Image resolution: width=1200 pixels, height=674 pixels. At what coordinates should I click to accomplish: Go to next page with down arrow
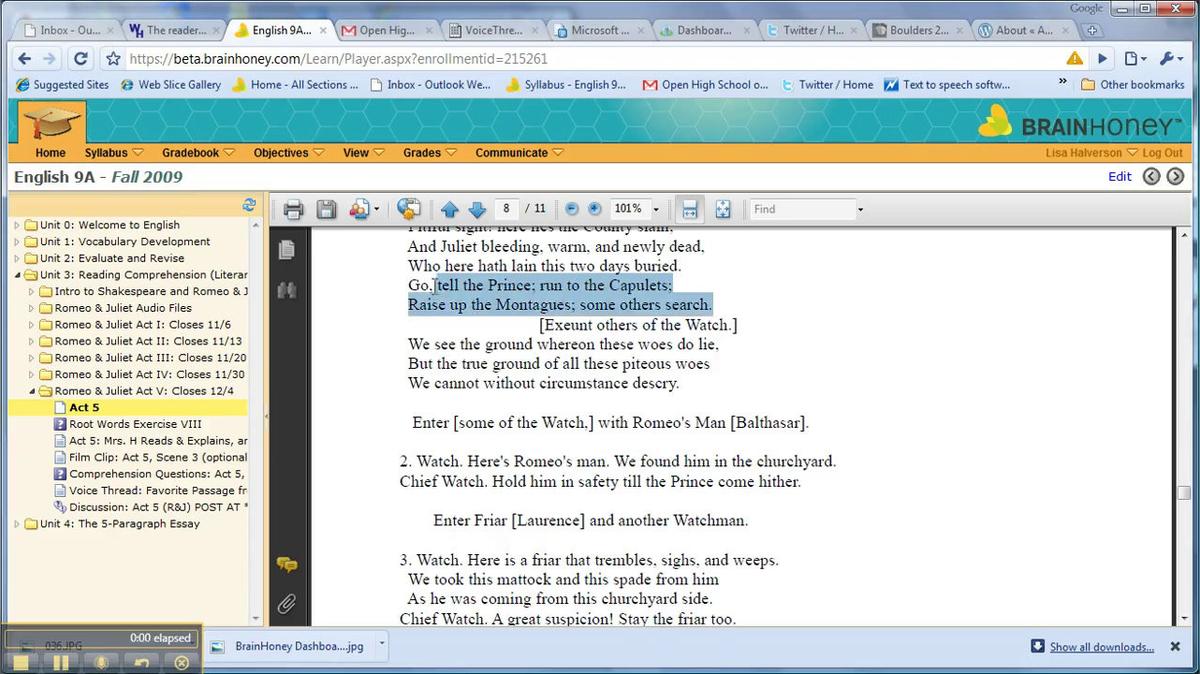tap(477, 209)
